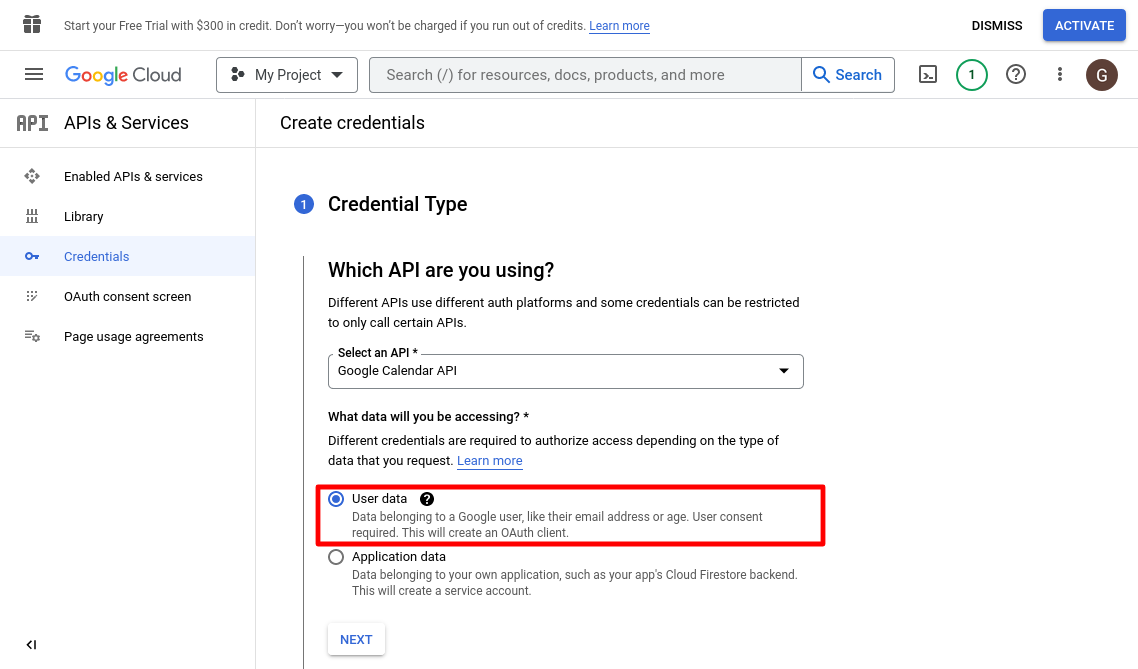
Task: Click the help tooltip icon beside User data
Action: pyautogui.click(x=427, y=499)
